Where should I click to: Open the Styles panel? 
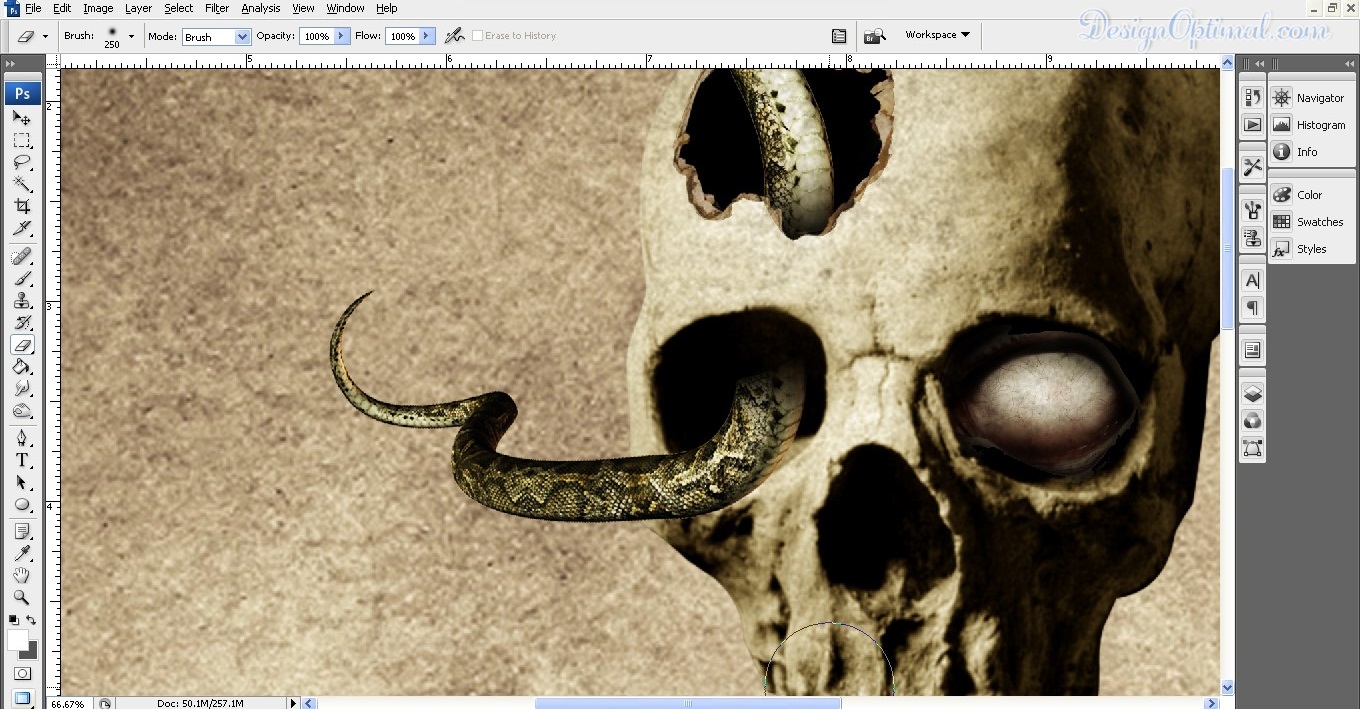click(1309, 249)
